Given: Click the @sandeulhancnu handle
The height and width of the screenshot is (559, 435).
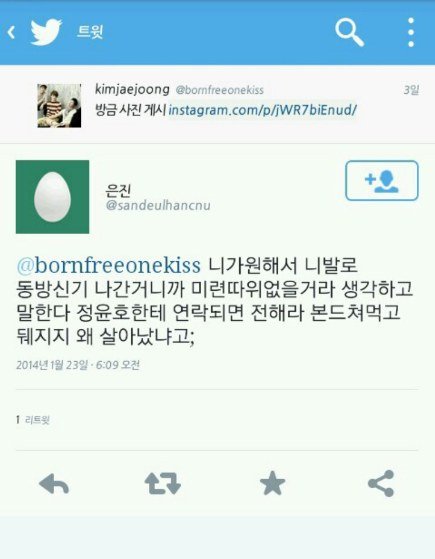Looking at the screenshot, I should tap(158, 206).
